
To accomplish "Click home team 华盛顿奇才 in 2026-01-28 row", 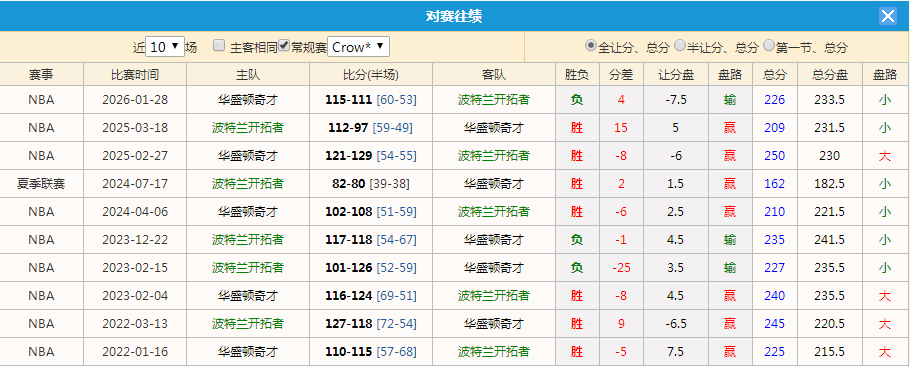I will click(248, 100).
